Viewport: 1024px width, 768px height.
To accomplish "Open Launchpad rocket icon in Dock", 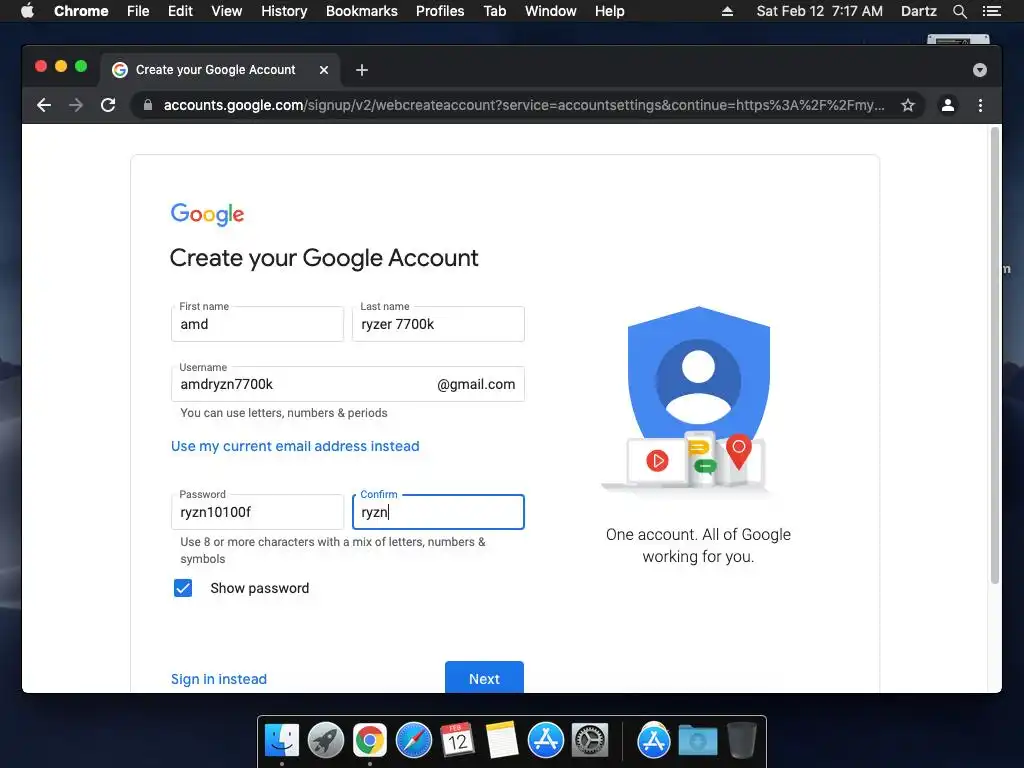I will [x=326, y=741].
